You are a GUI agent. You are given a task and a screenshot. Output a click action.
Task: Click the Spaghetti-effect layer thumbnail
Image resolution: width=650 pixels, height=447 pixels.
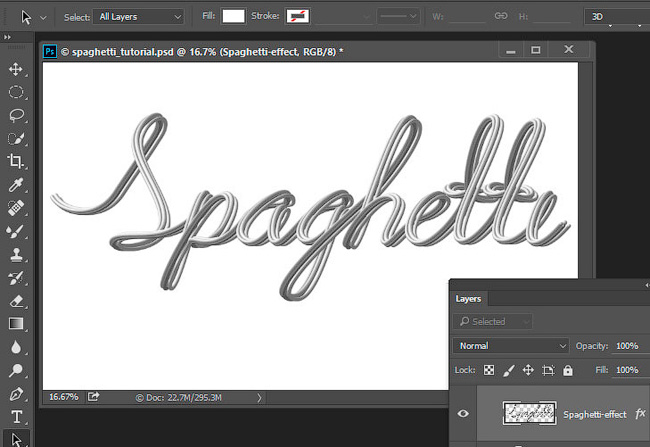tap(530, 413)
